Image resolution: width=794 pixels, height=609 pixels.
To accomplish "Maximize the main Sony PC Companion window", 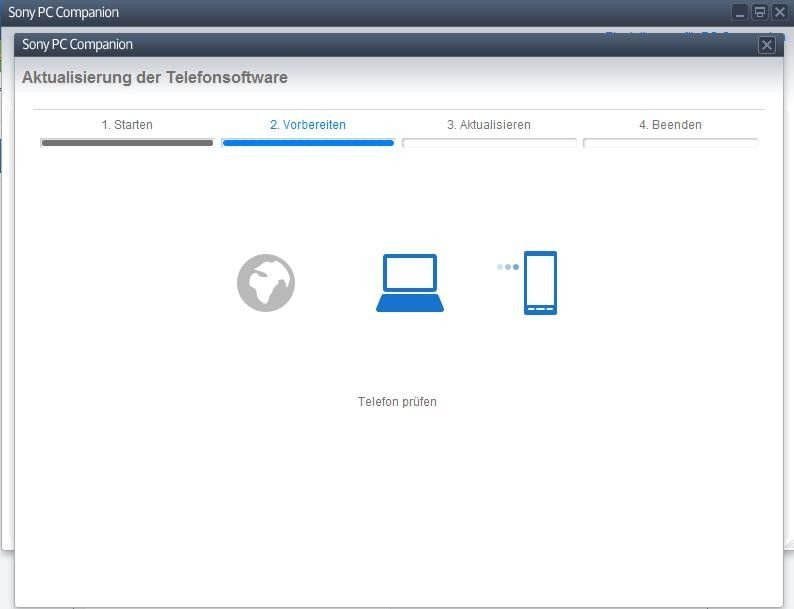I will pyautogui.click(x=760, y=12).
